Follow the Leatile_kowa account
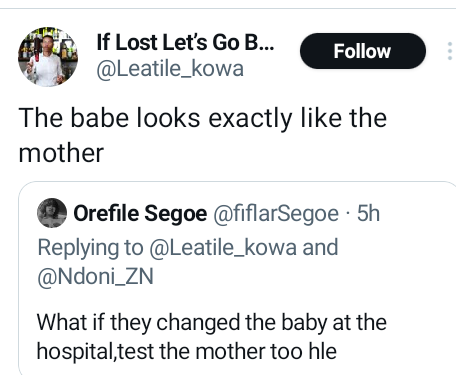Image resolution: width=456 pixels, height=375 pixels. (x=363, y=51)
